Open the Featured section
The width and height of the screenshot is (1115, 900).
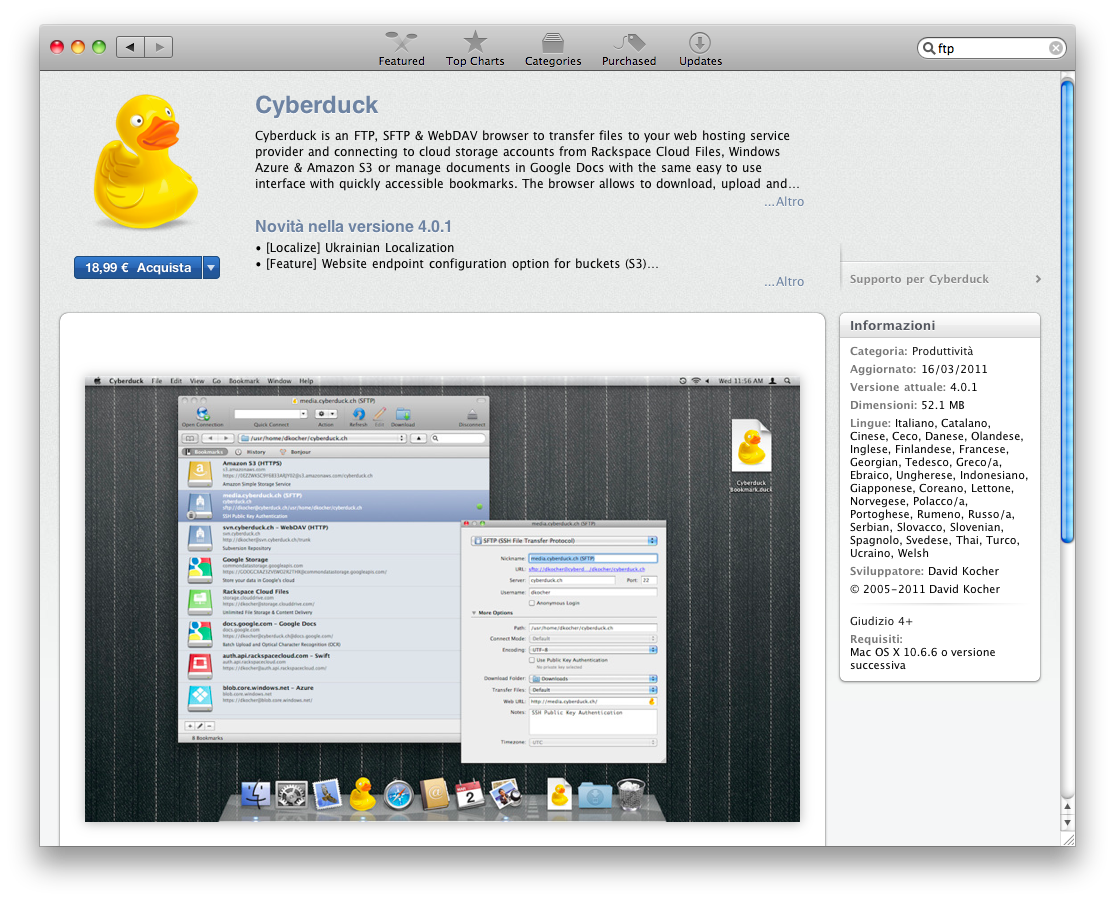[401, 49]
